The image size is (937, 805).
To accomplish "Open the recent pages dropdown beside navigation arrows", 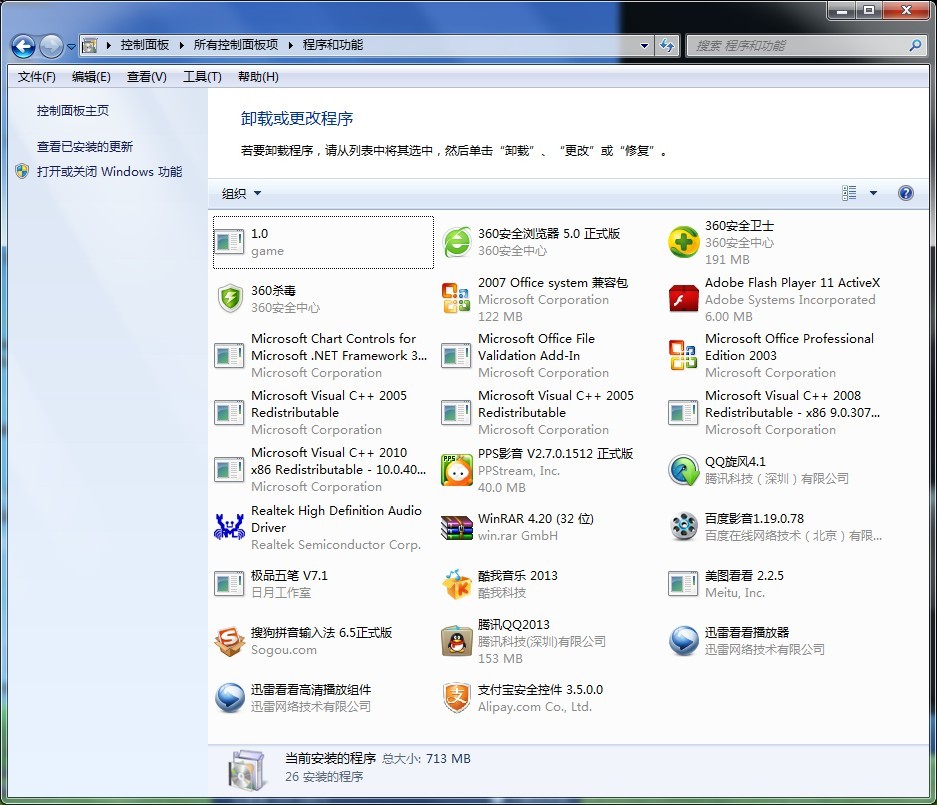I will (71, 46).
